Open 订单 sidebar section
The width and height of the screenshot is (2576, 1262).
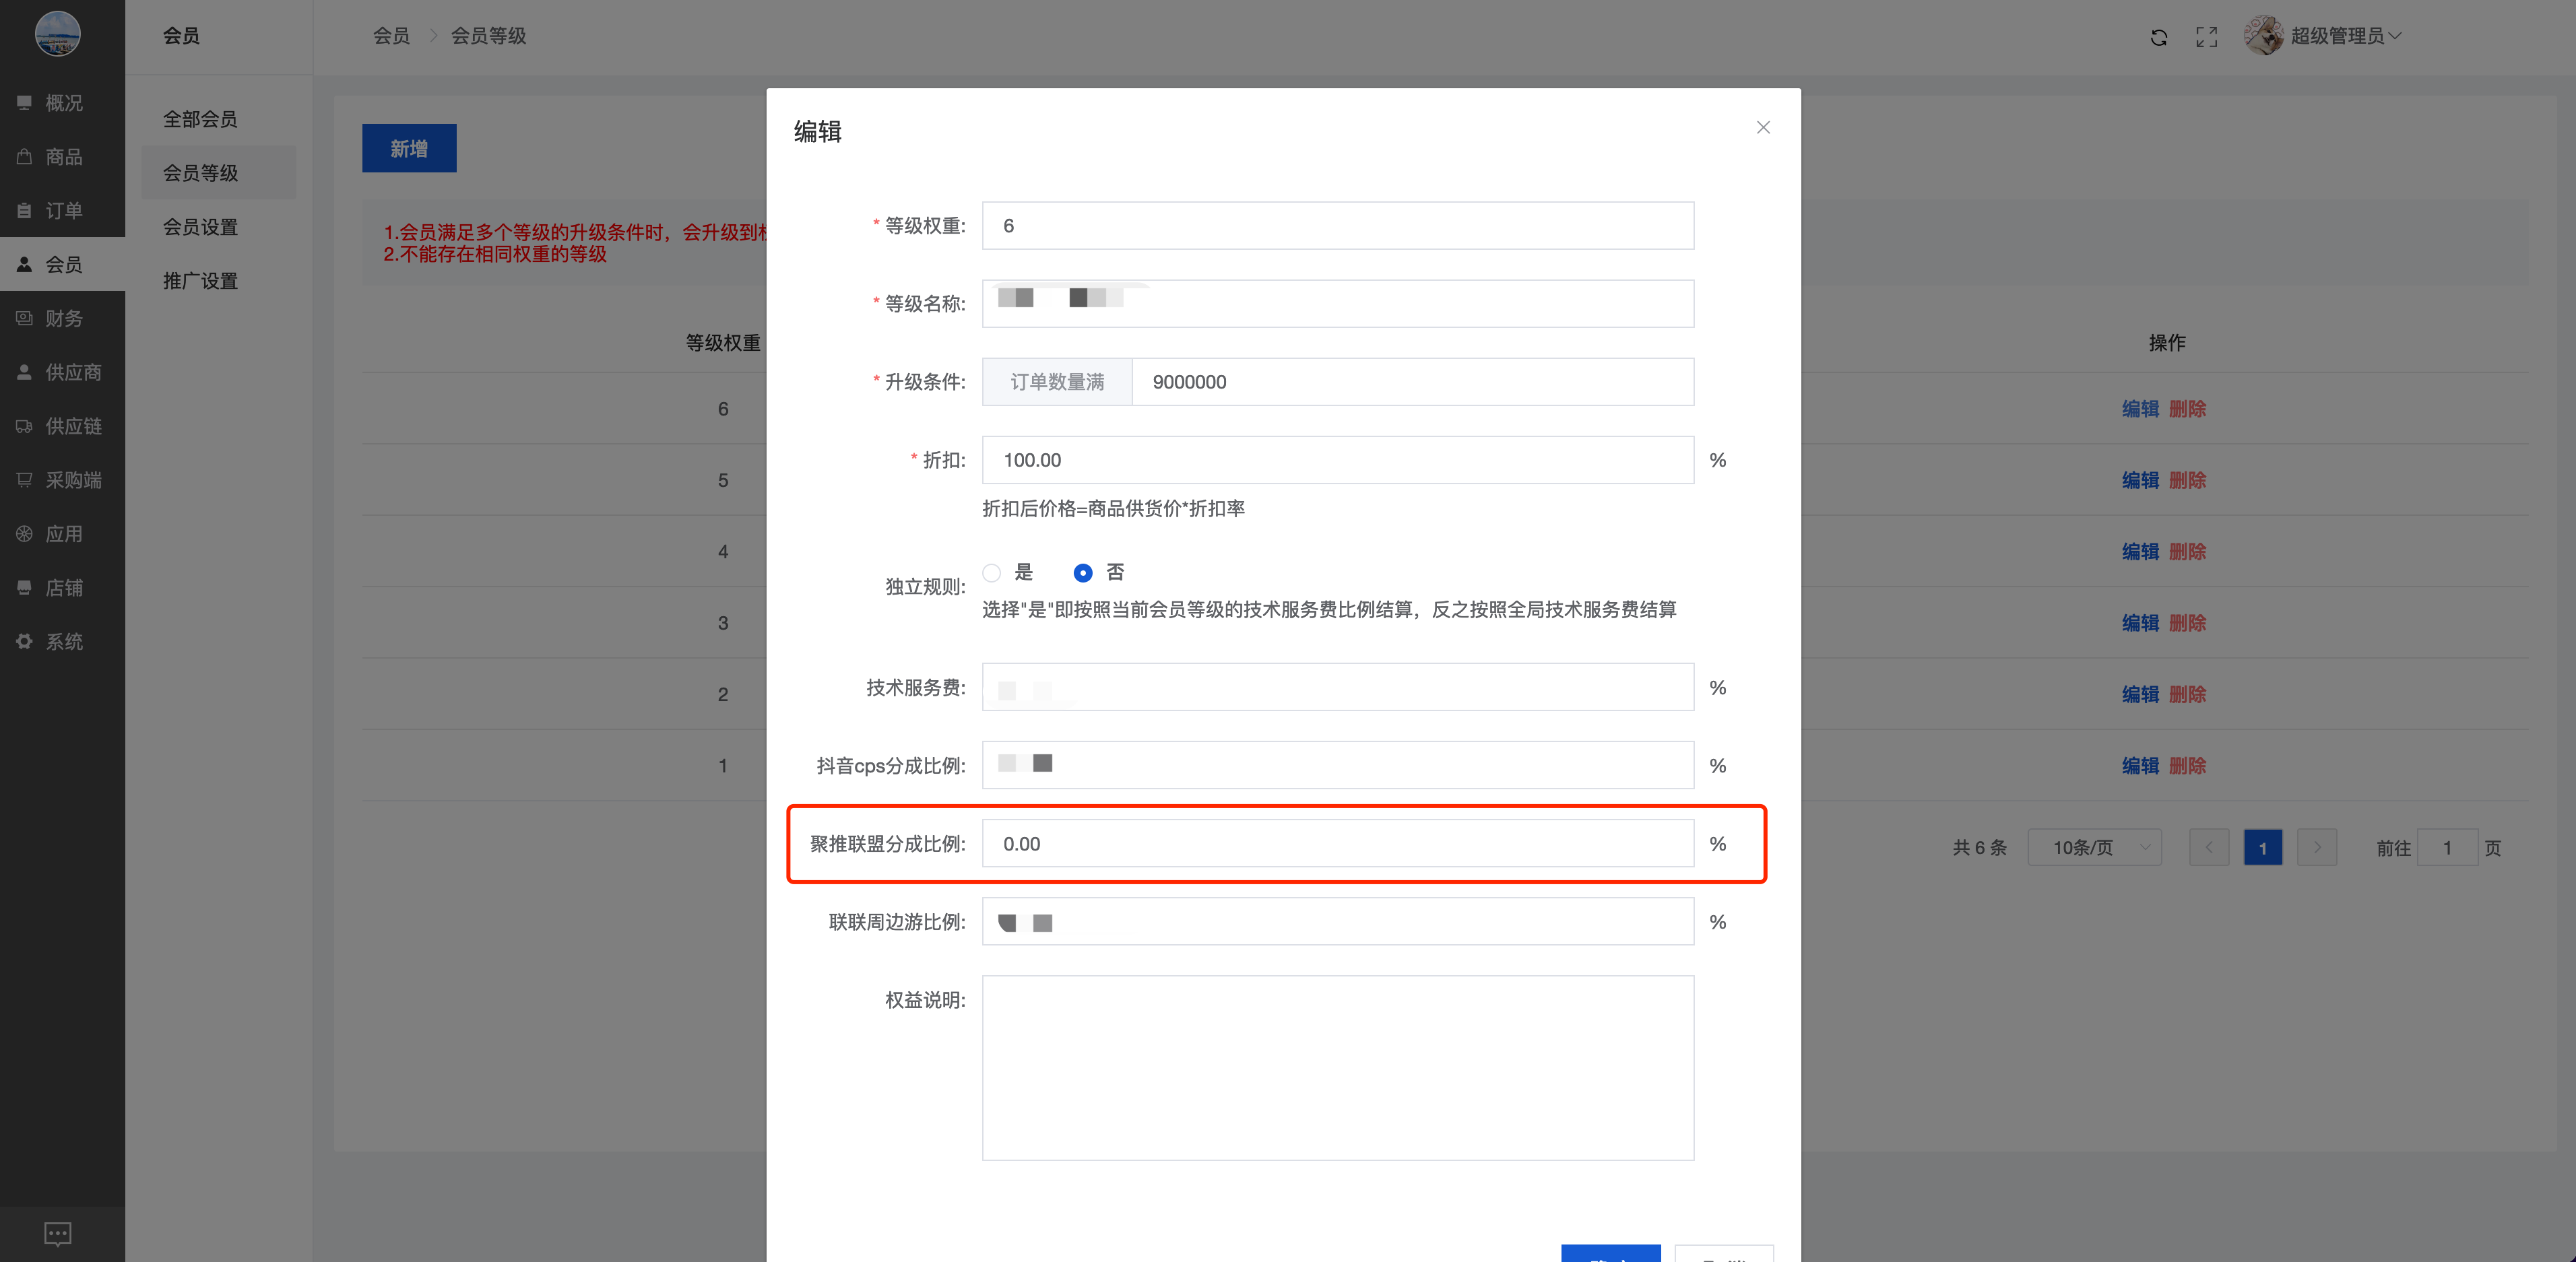(62, 211)
